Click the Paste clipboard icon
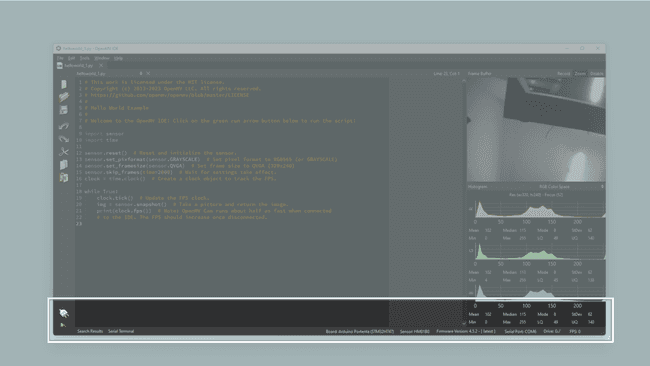The height and width of the screenshot is (366, 650). coord(64,177)
